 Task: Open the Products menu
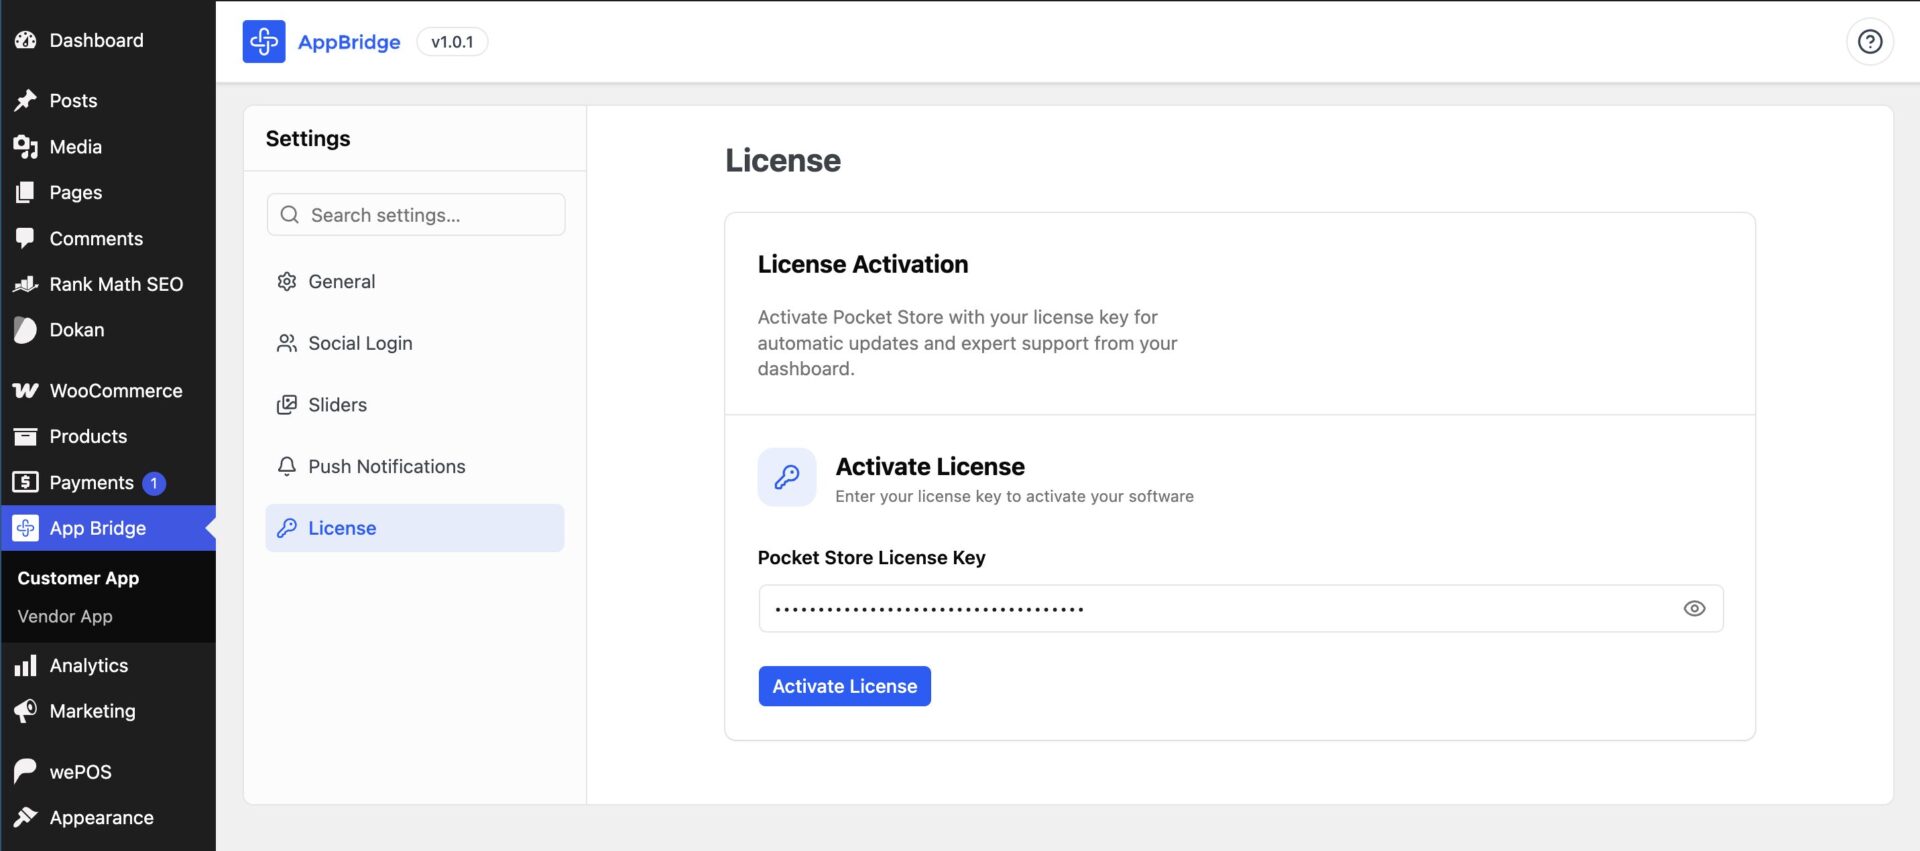[108, 436]
